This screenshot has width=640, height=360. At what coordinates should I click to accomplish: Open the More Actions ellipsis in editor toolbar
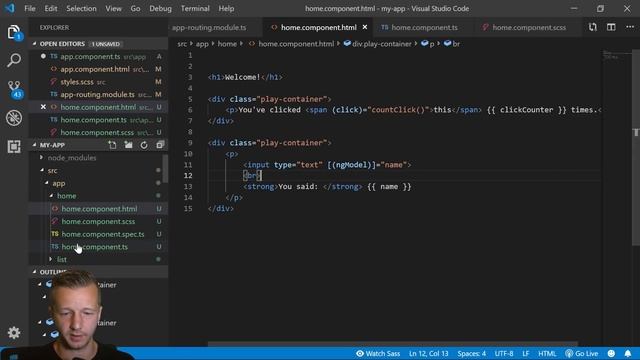[630, 27]
